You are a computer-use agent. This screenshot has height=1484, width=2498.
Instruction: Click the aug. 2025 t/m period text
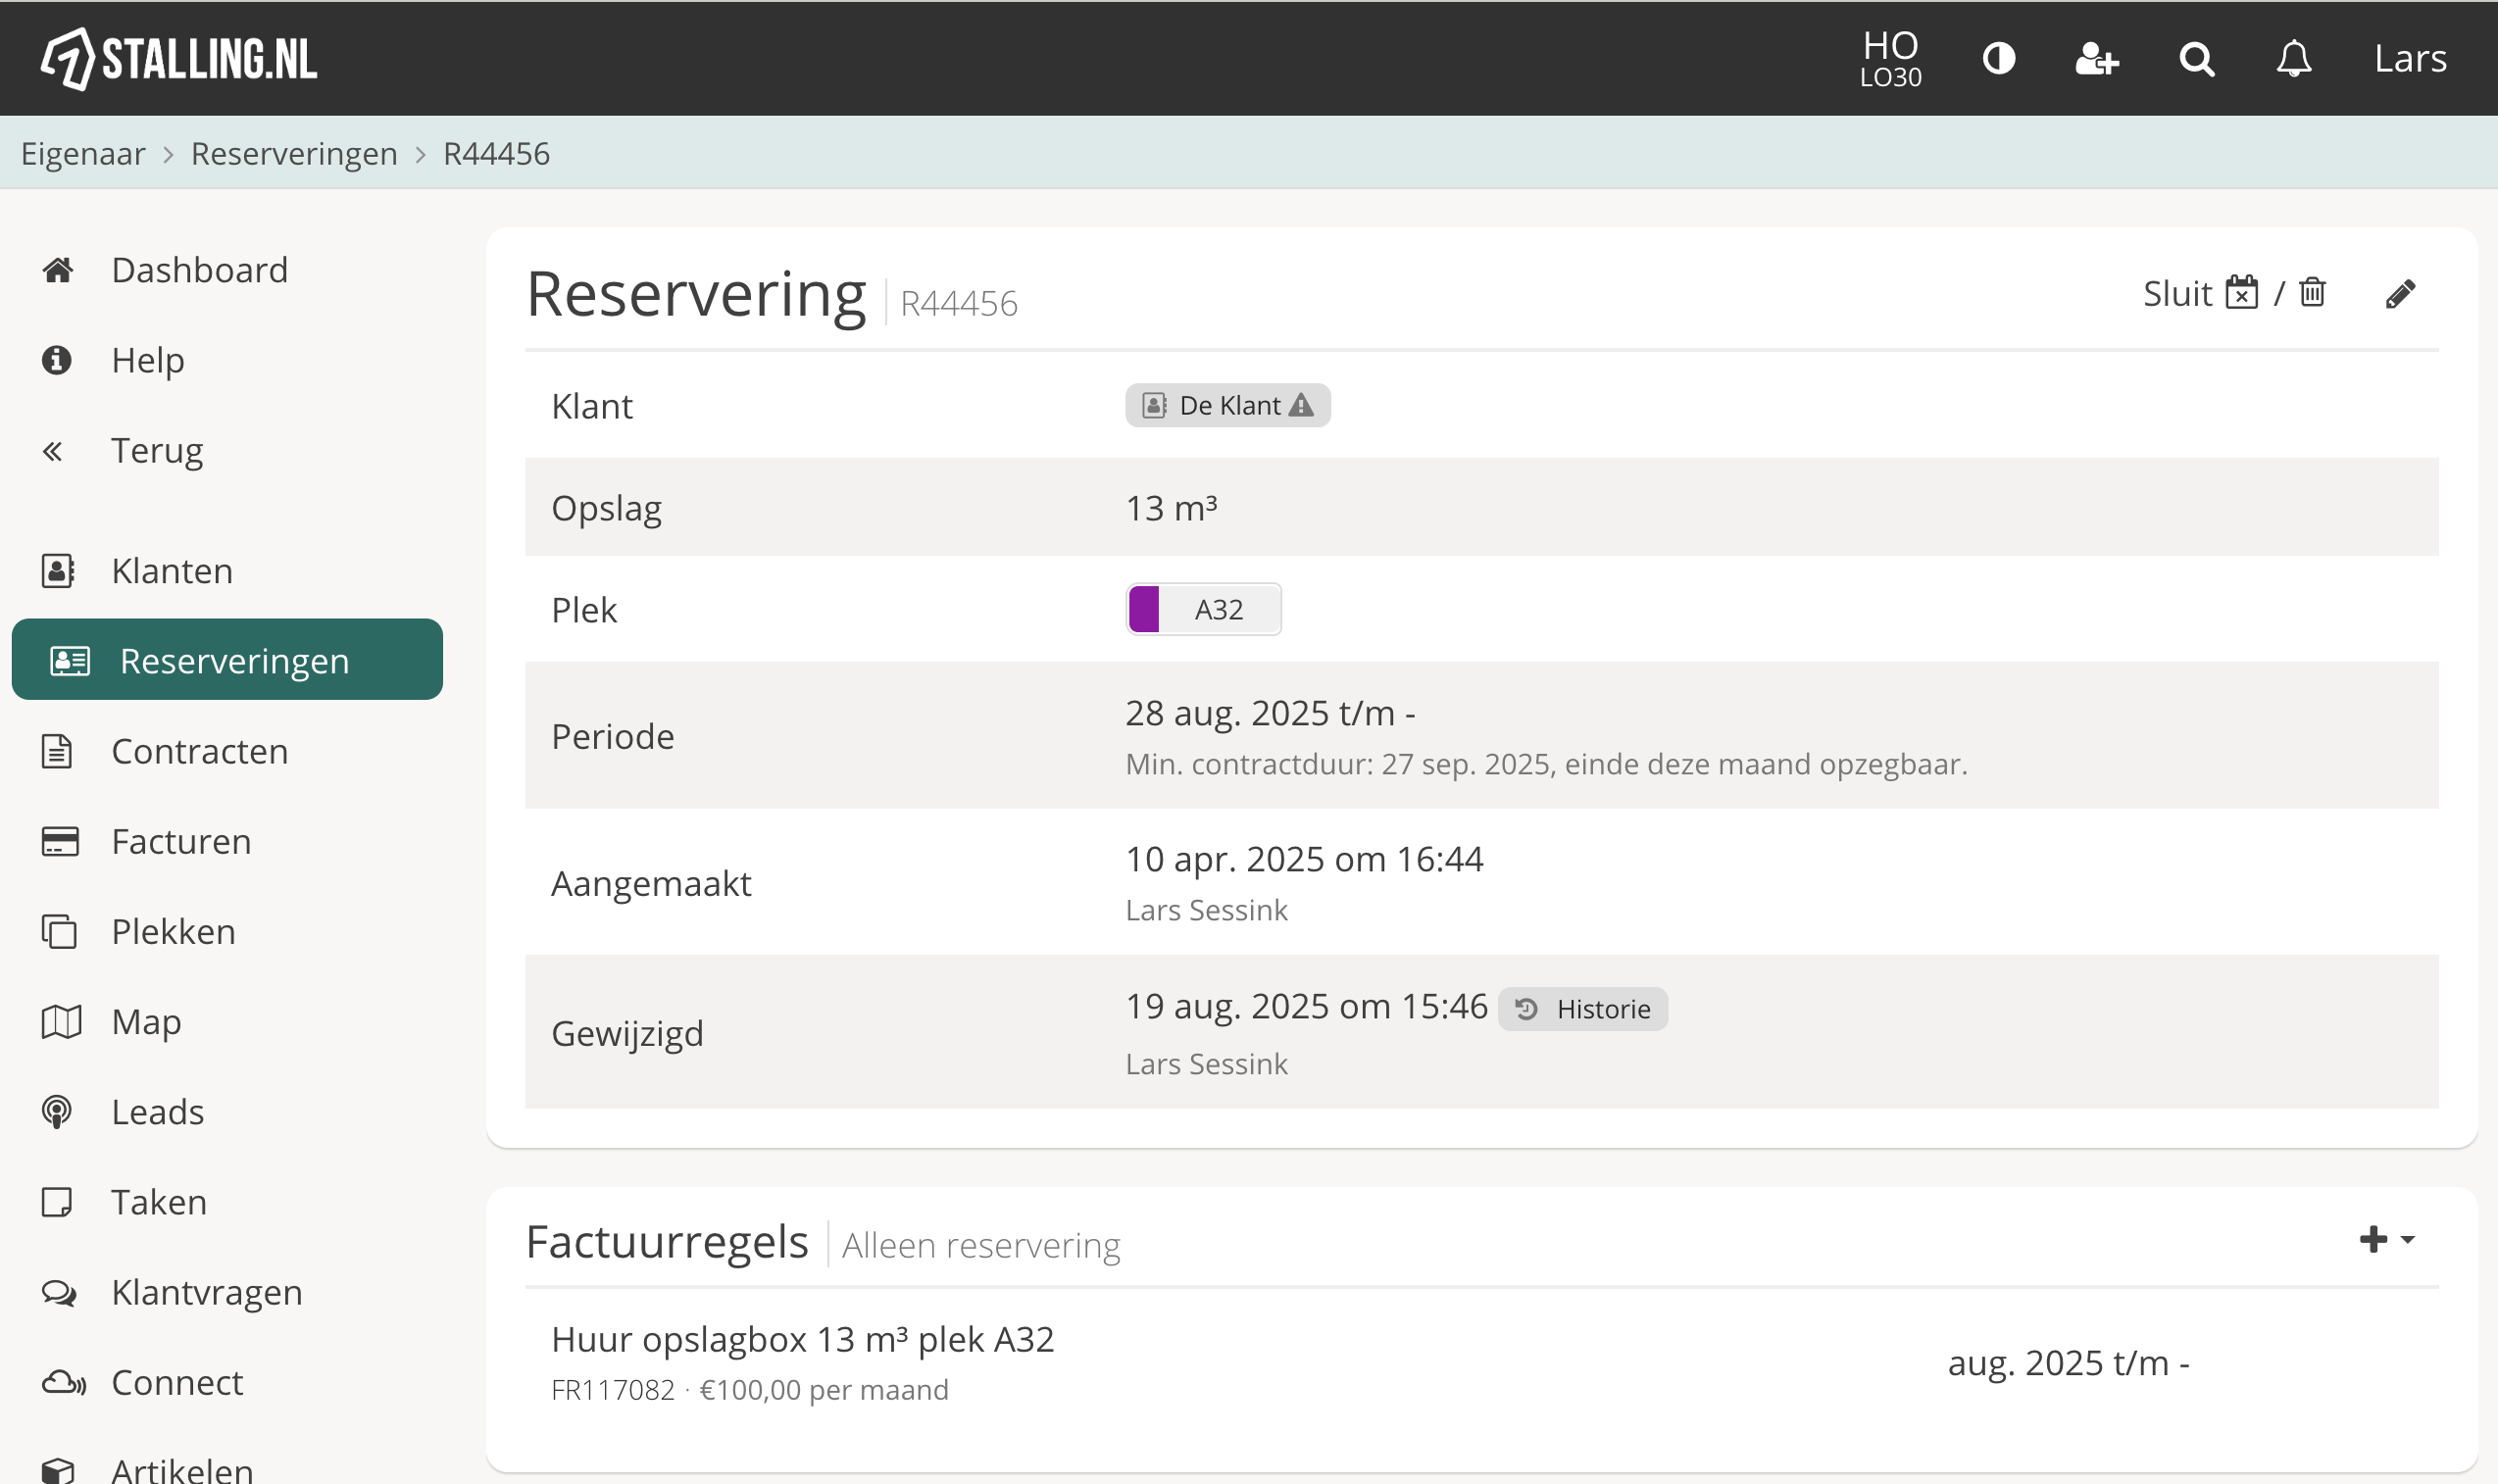click(2068, 1363)
